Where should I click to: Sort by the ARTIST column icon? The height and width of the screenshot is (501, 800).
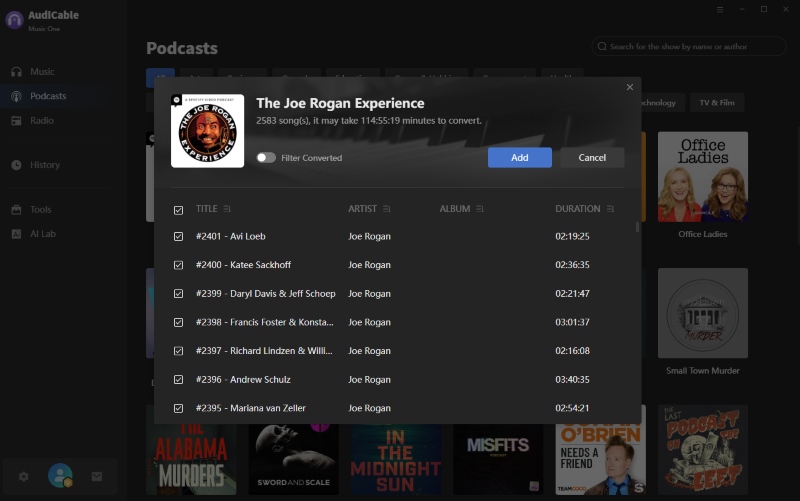click(387, 209)
